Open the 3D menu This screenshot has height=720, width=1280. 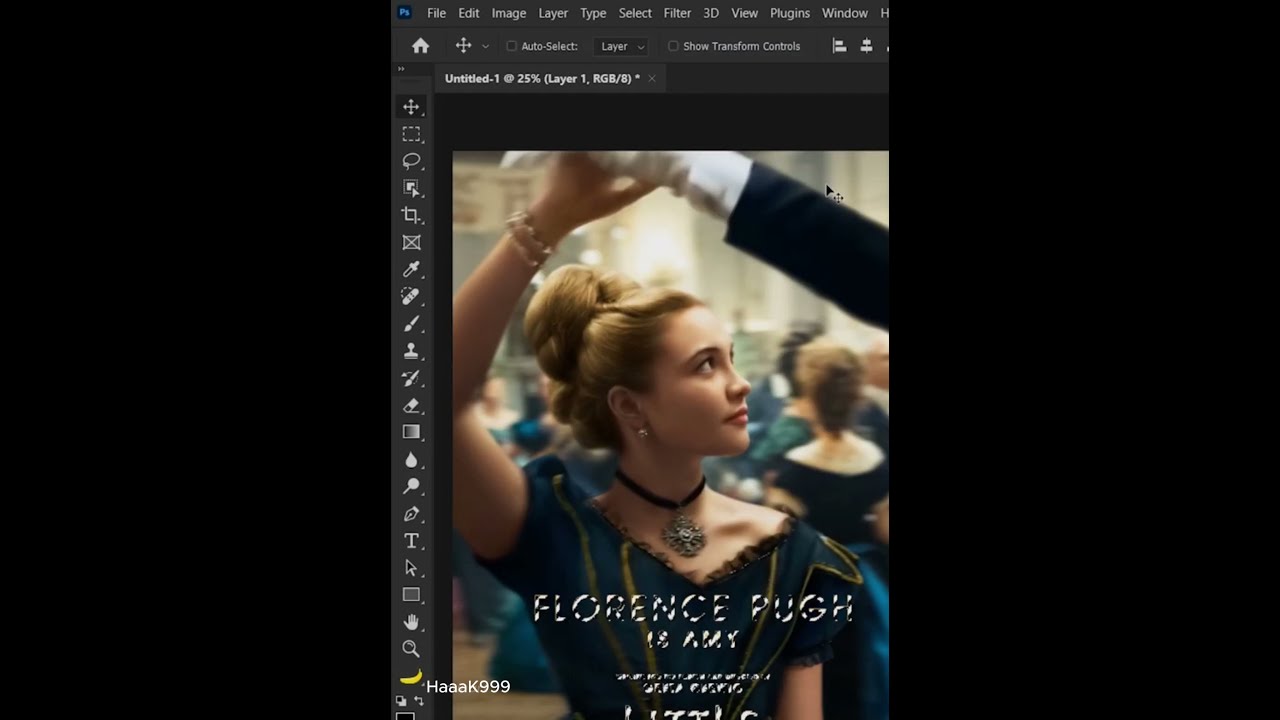711,13
